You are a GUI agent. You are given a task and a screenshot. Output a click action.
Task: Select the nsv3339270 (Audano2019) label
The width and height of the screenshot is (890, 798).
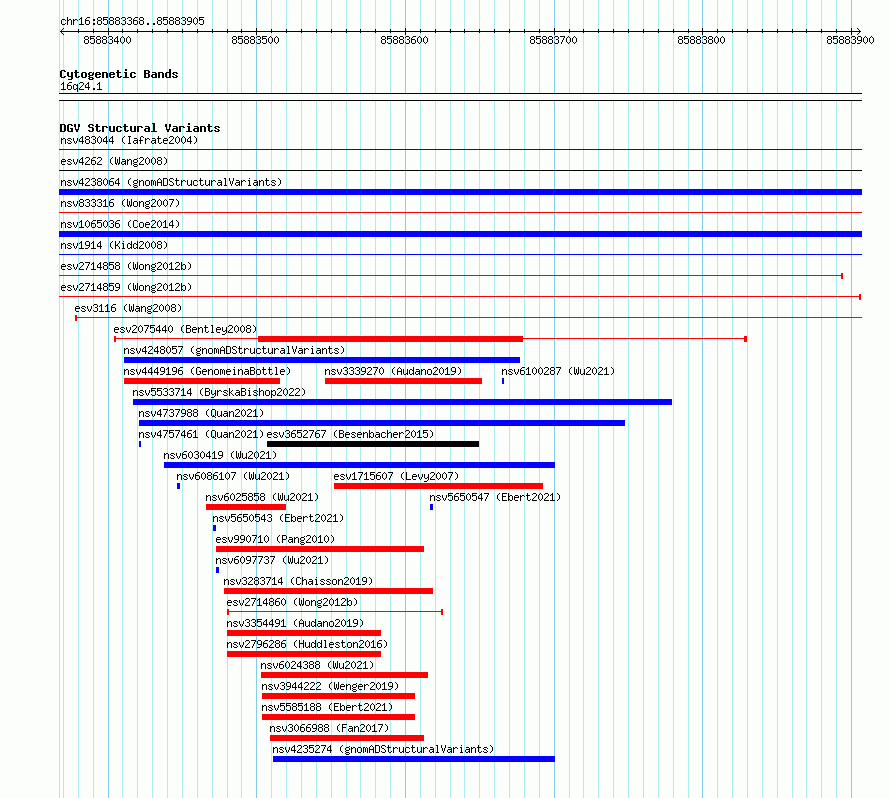(x=393, y=371)
